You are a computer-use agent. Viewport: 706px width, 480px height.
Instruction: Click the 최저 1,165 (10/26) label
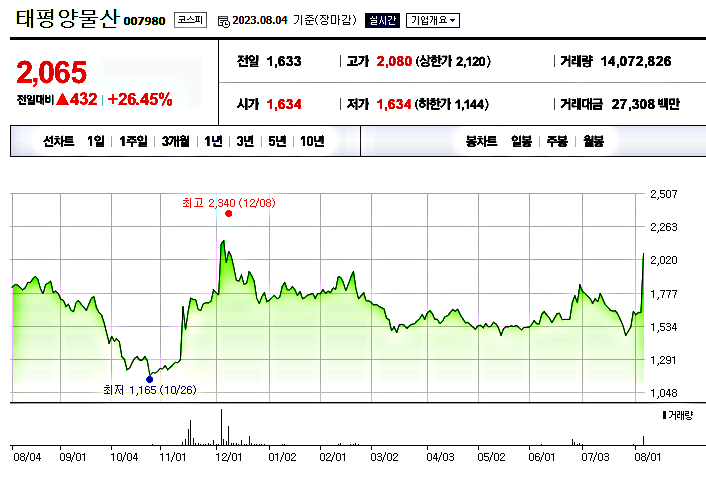150,390
